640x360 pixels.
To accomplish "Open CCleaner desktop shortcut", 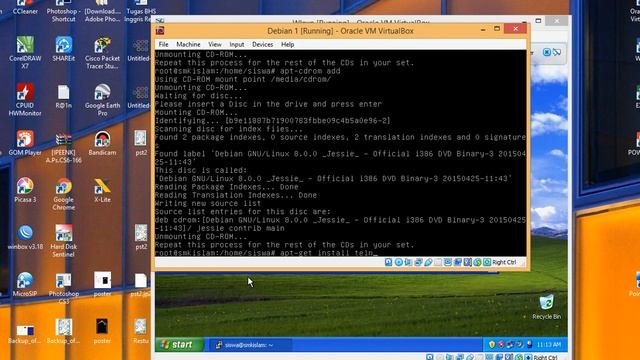I will coord(25,7).
